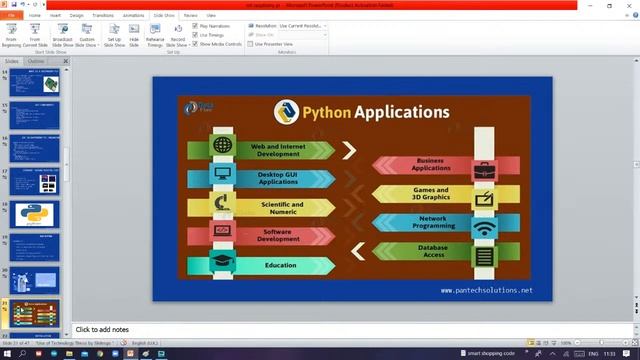Close the slide thumbnail pane
The width and height of the screenshot is (640, 360).
66,61
